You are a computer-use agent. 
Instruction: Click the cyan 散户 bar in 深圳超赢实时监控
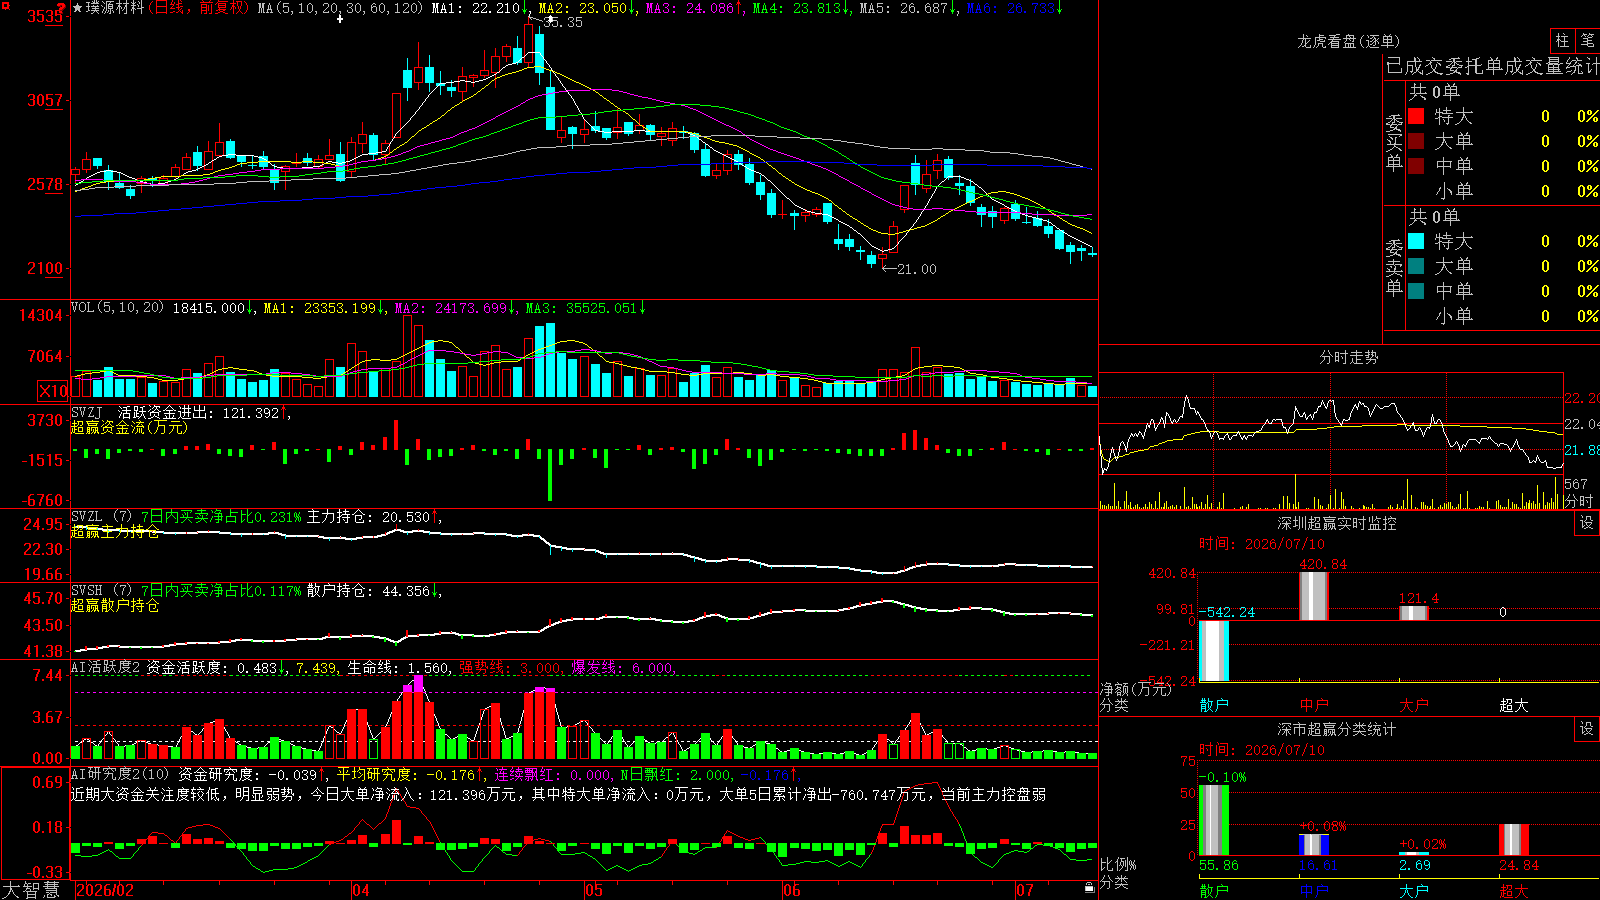point(1213,651)
